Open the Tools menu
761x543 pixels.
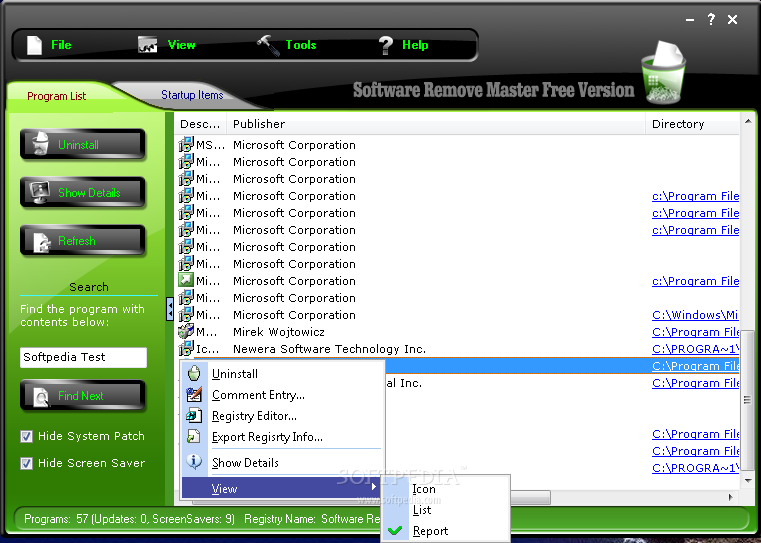[301, 45]
